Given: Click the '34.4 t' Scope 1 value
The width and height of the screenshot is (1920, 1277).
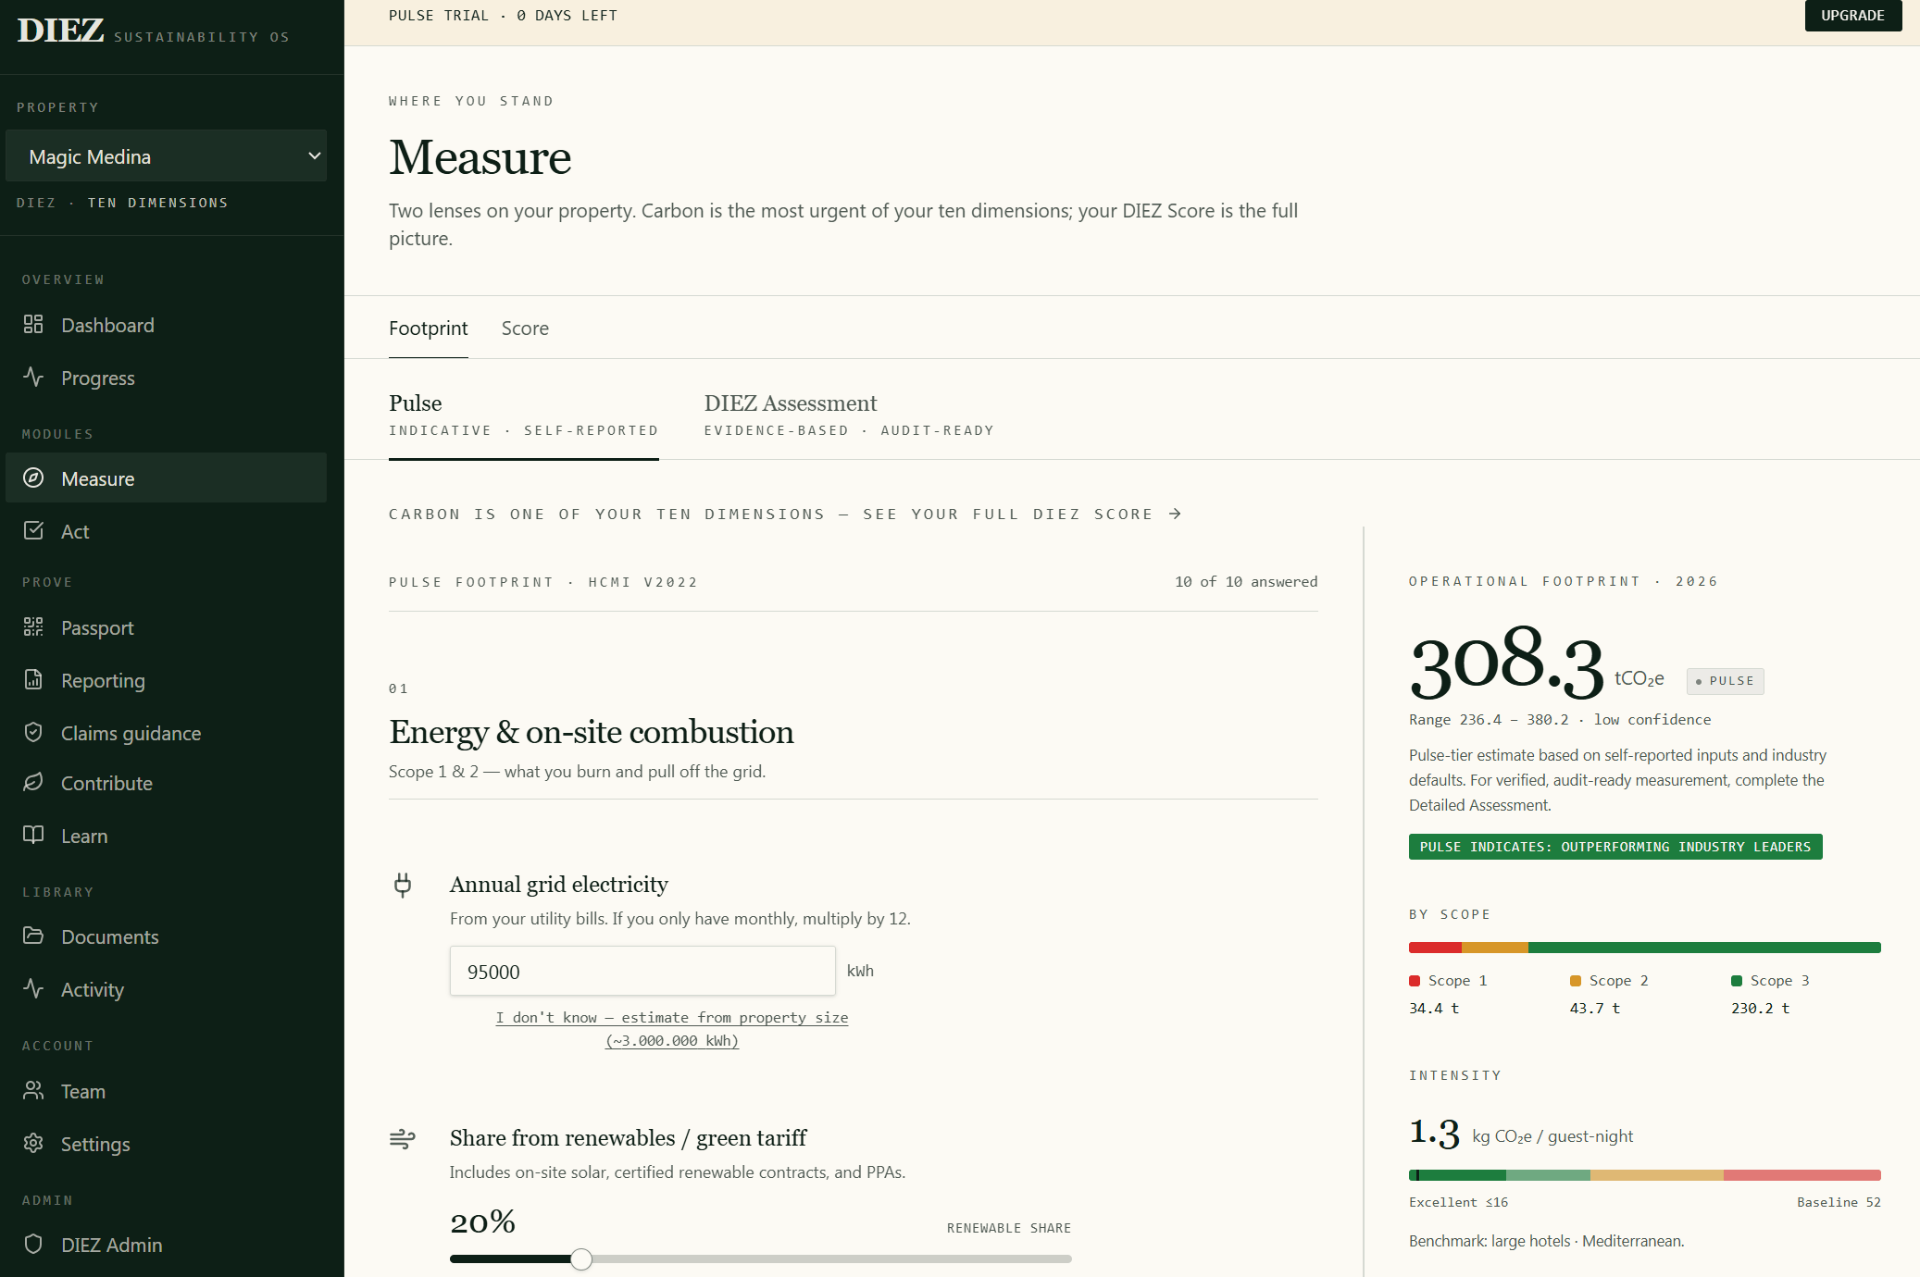Looking at the screenshot, I should (x=1434, y=1008).
